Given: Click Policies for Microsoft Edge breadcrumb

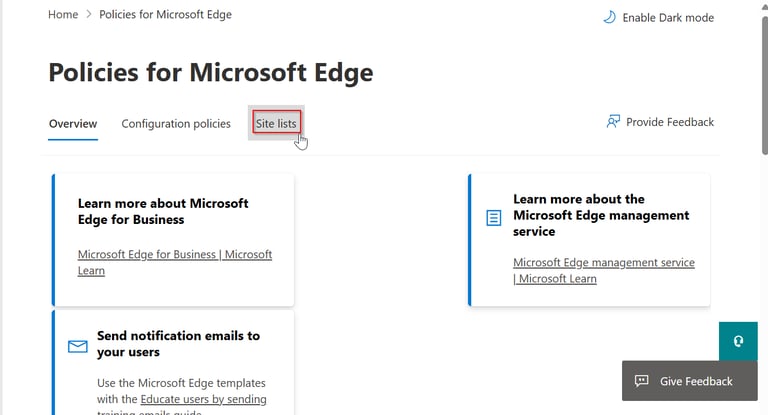Looking at the screenshot, I should click(x=165, y=15).
